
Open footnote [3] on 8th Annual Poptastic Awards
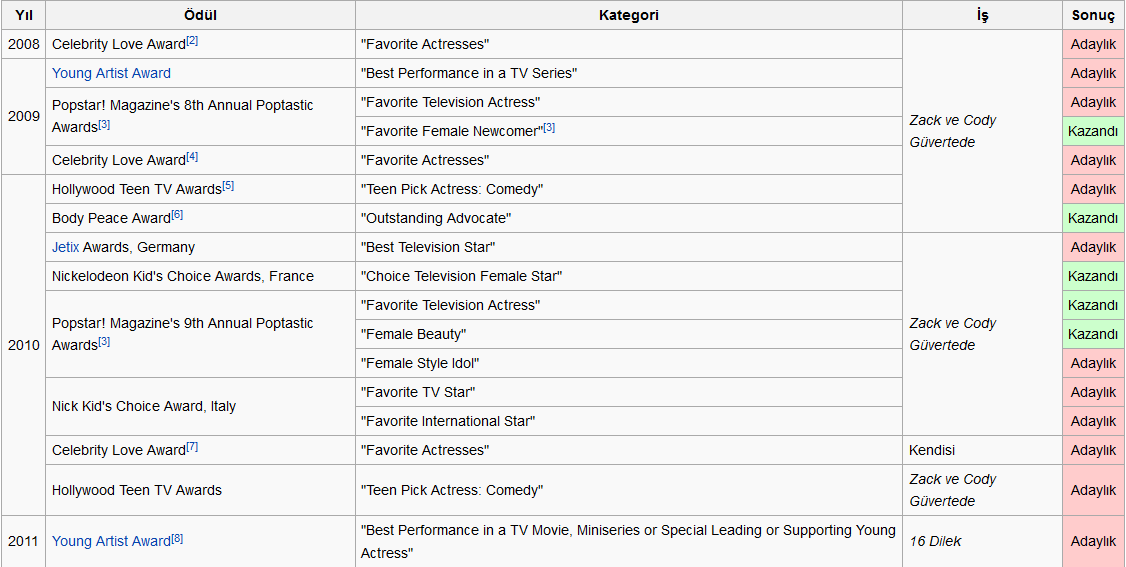pos(104,125)
